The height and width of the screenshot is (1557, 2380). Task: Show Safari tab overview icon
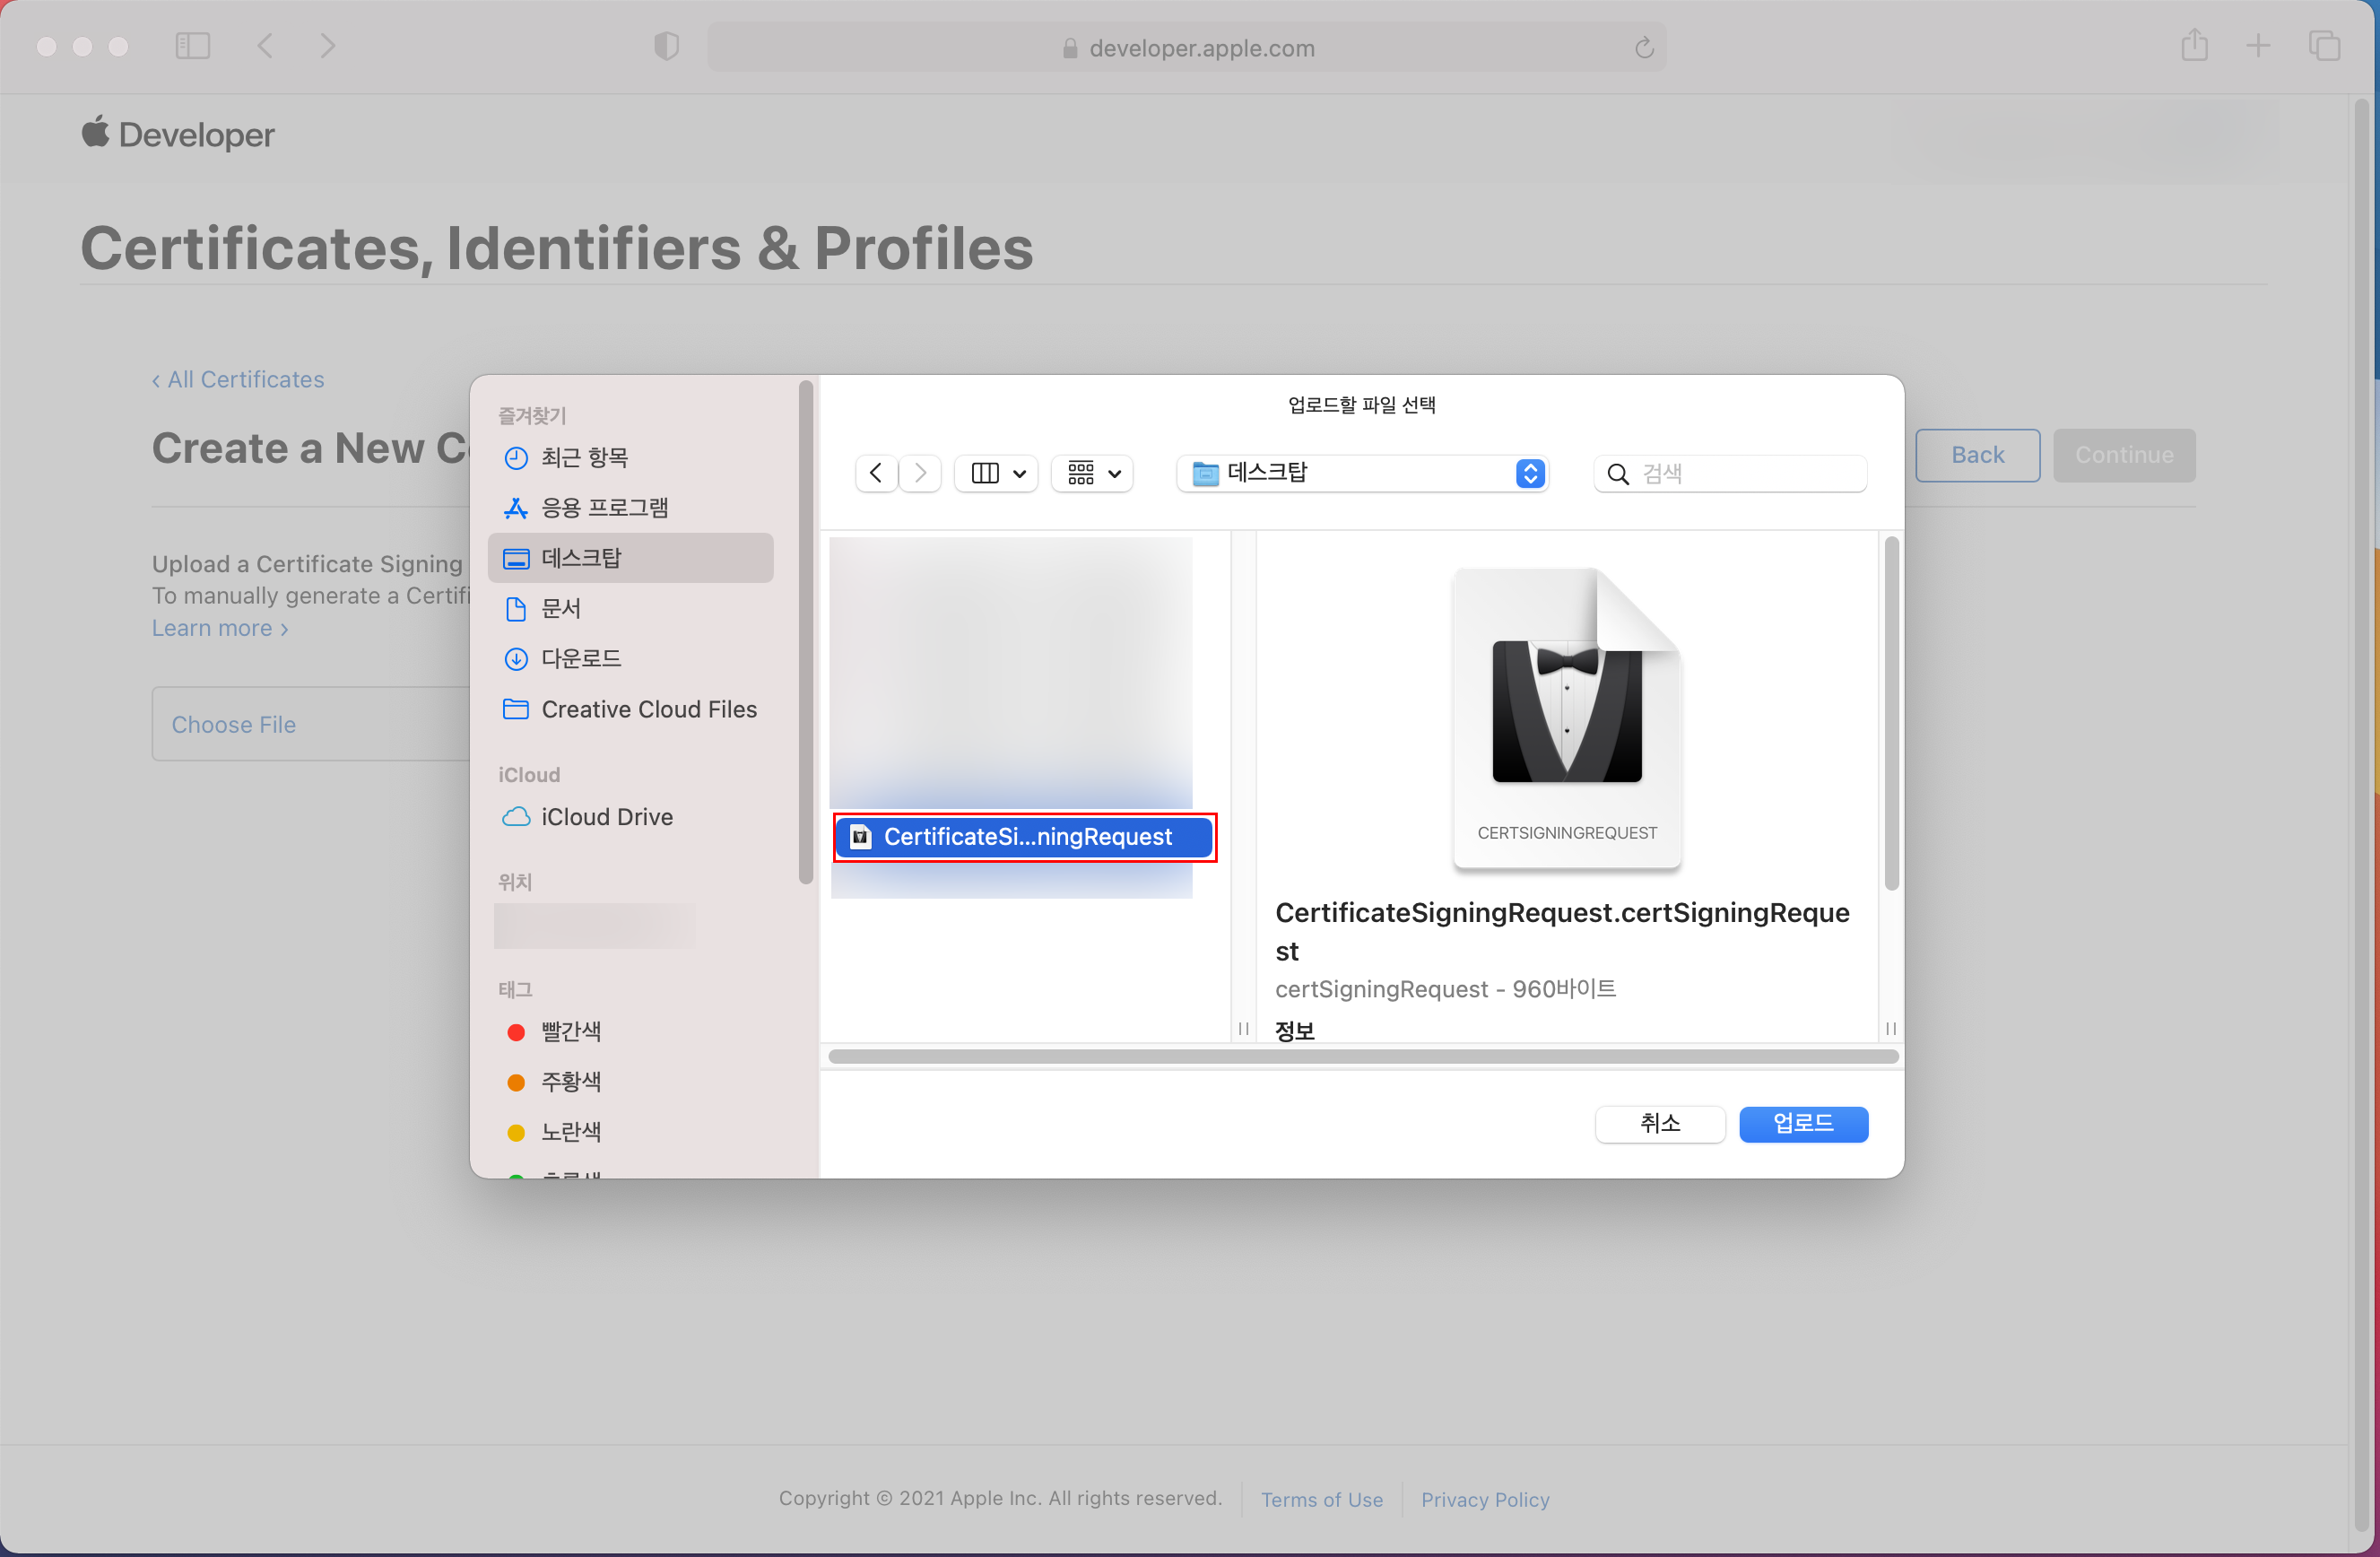pos(2323,46)
